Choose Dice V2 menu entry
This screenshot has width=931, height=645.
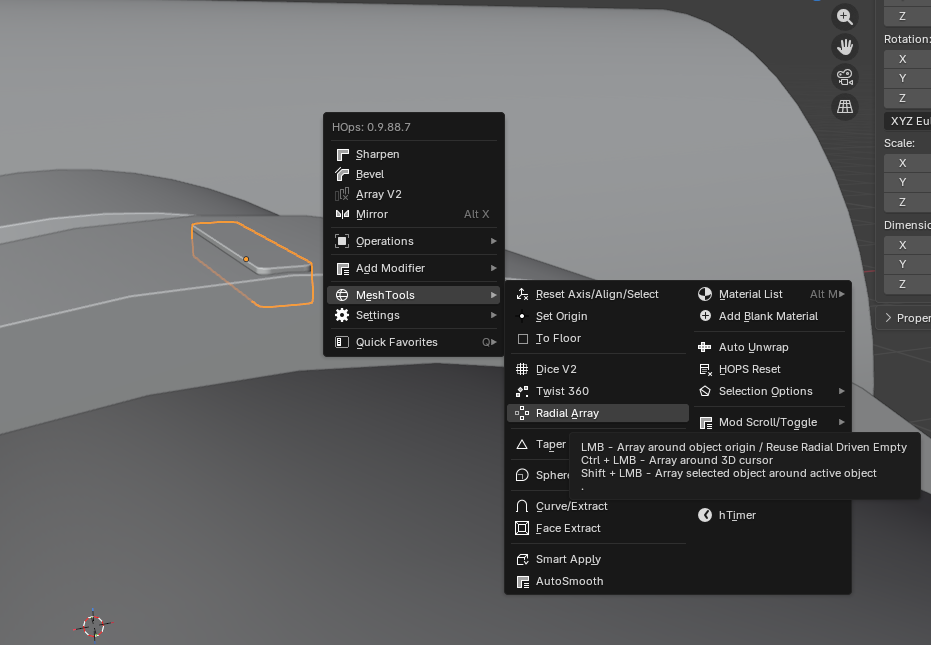pos(598,369)
